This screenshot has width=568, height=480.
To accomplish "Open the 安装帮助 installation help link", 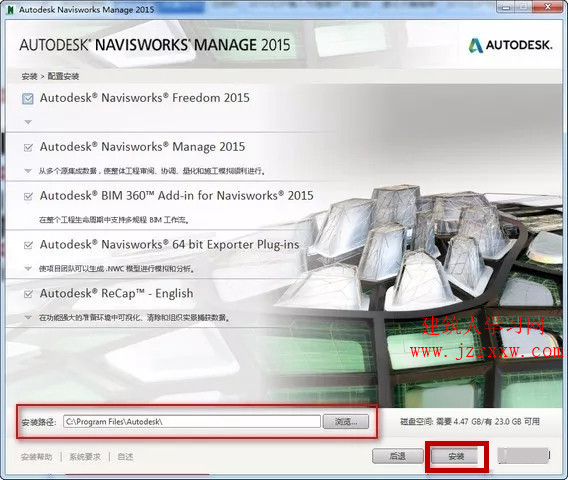I will pos(37,457).
